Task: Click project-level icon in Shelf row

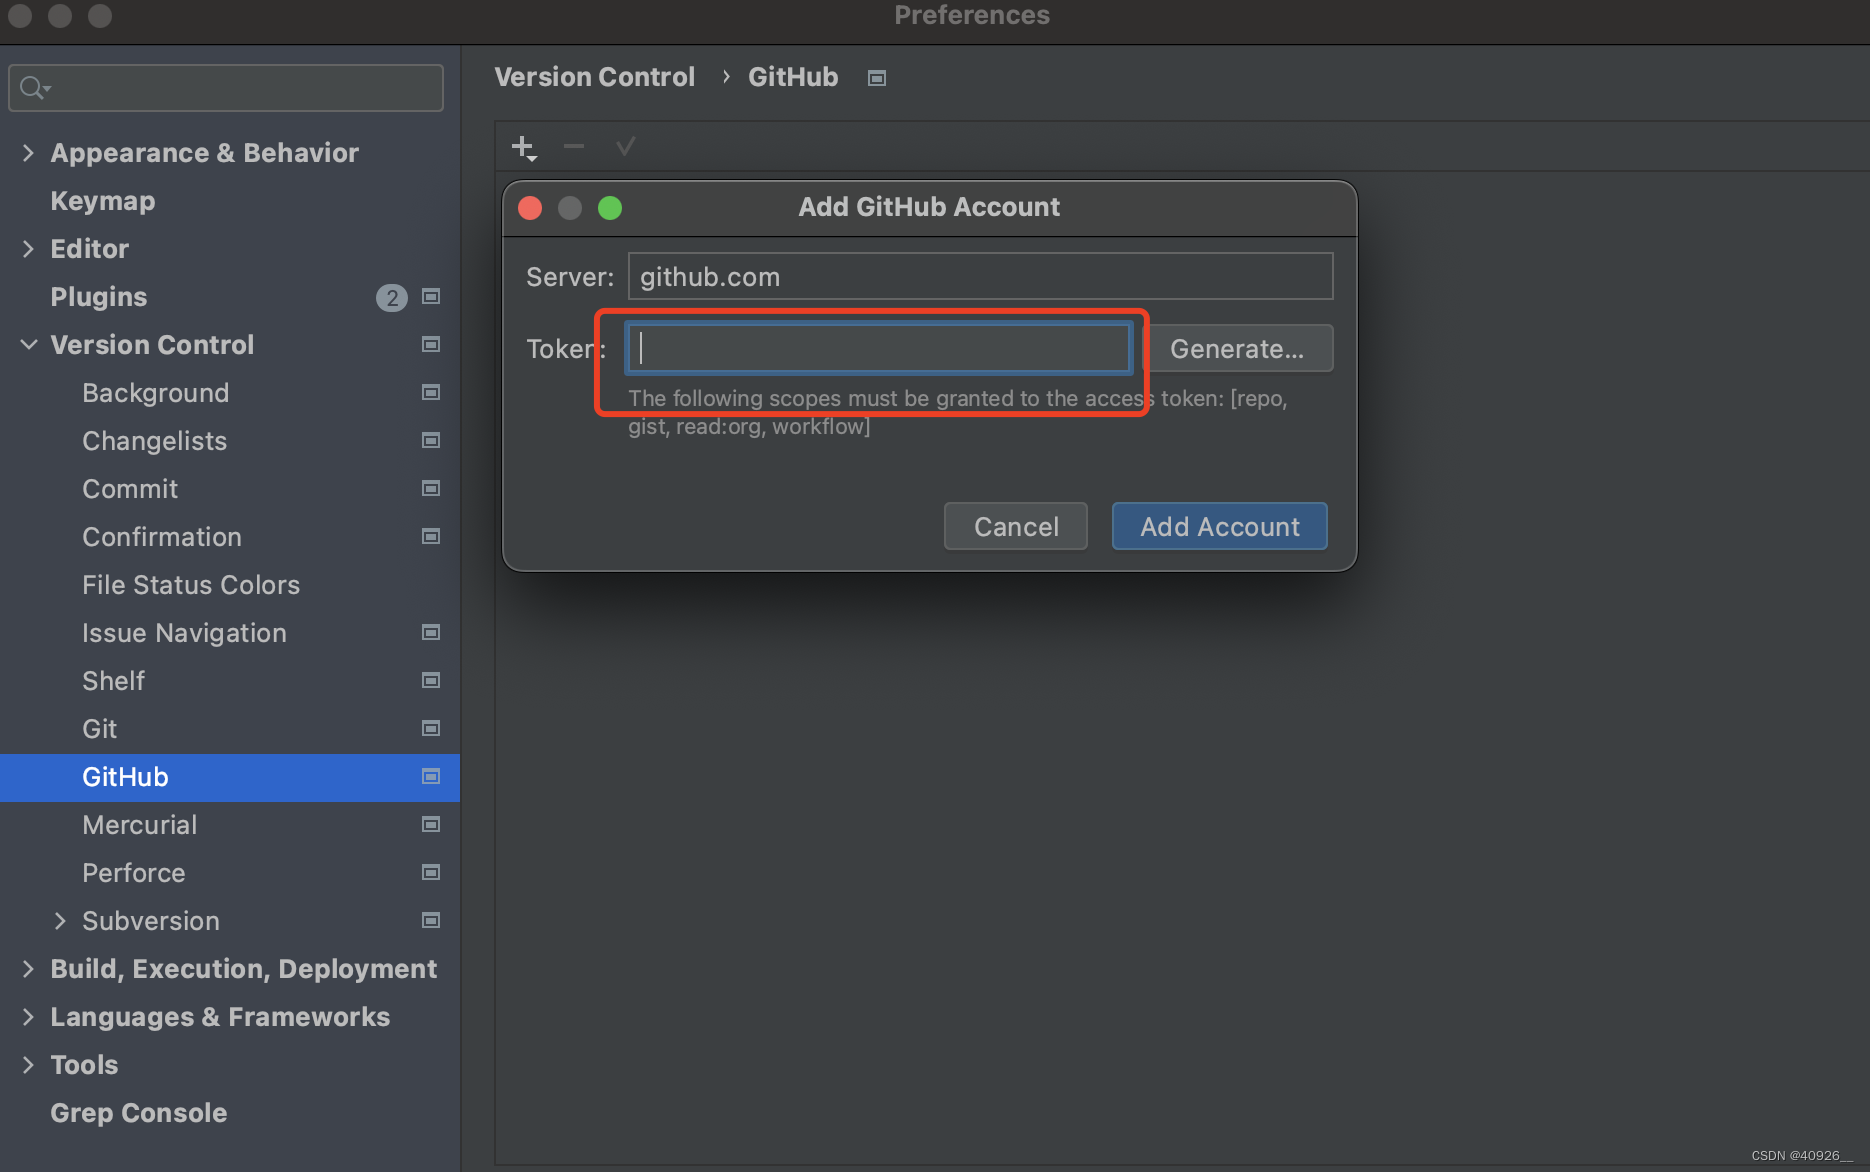Action: pyautogui.click(x=431, y=680)
